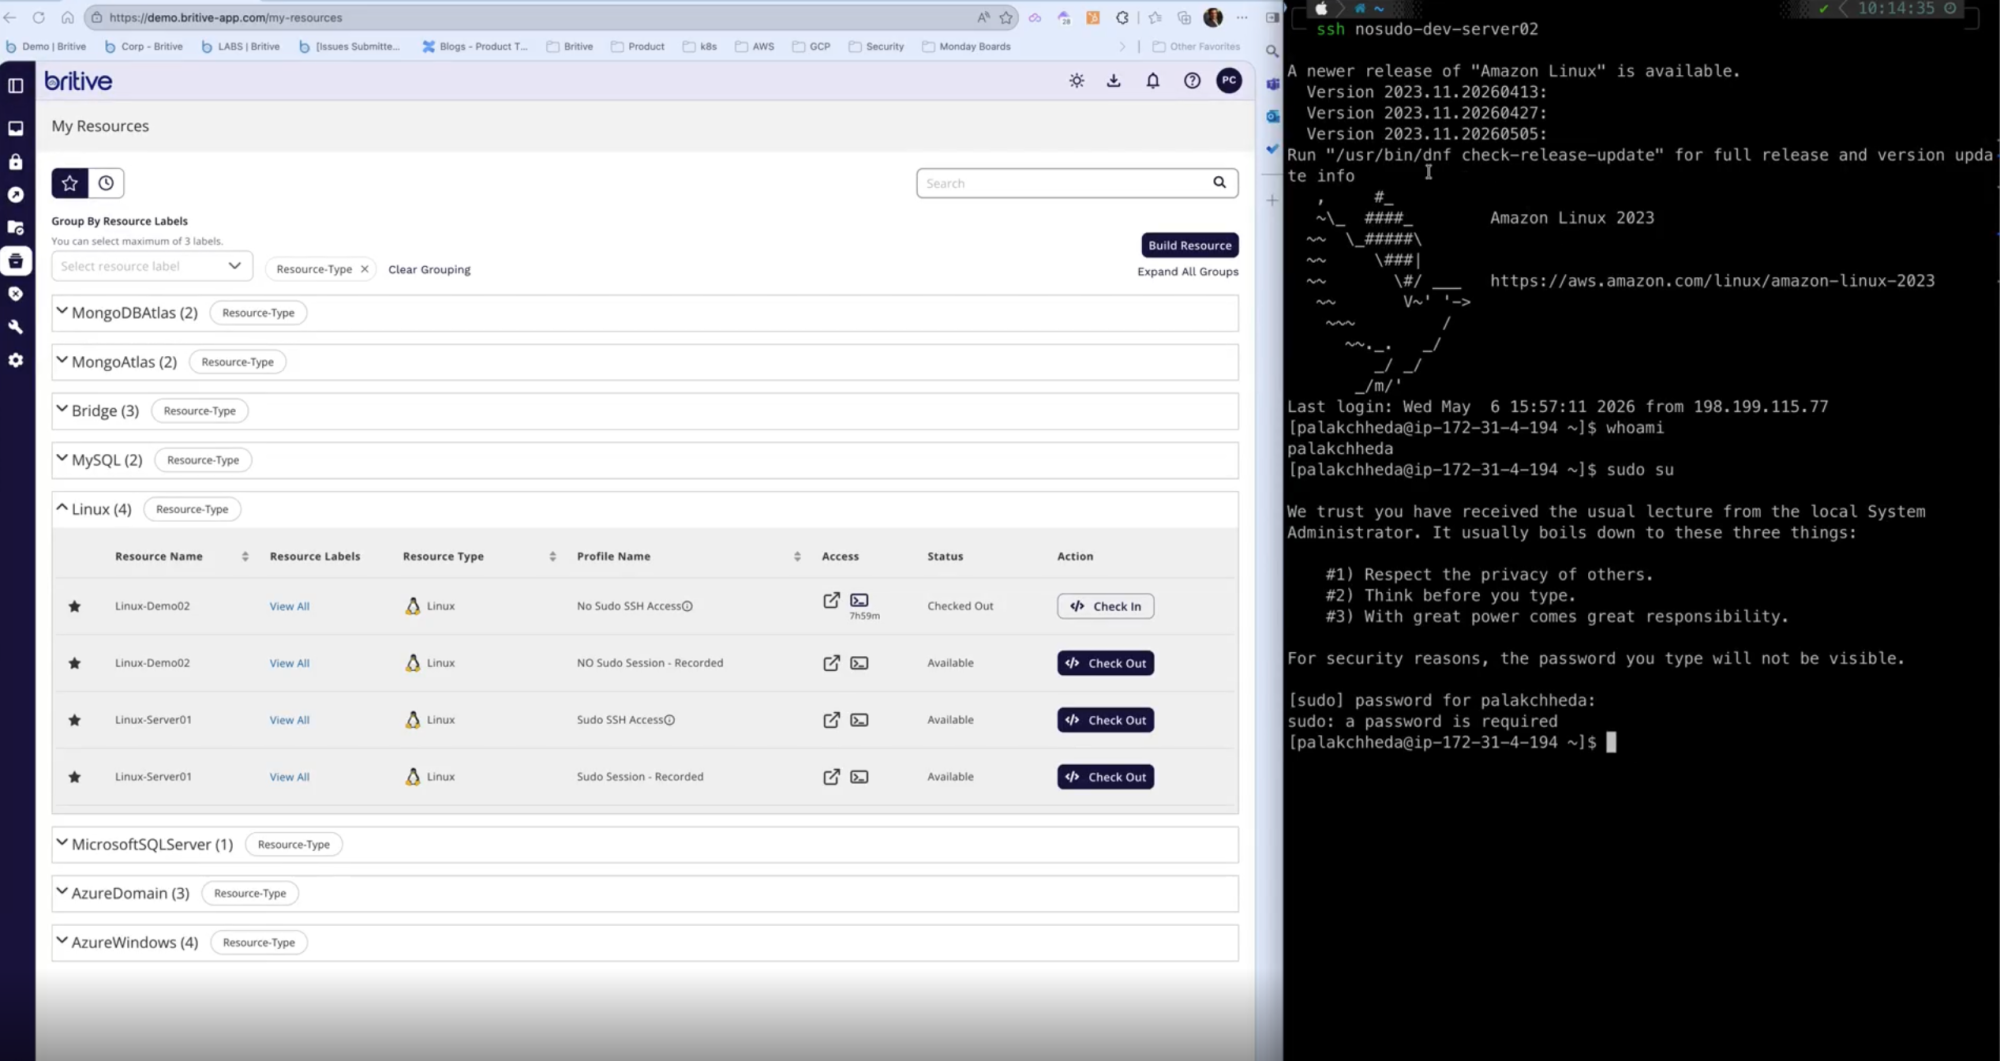Click View All for No Sudo SSH Access row

tap(289, 607)
